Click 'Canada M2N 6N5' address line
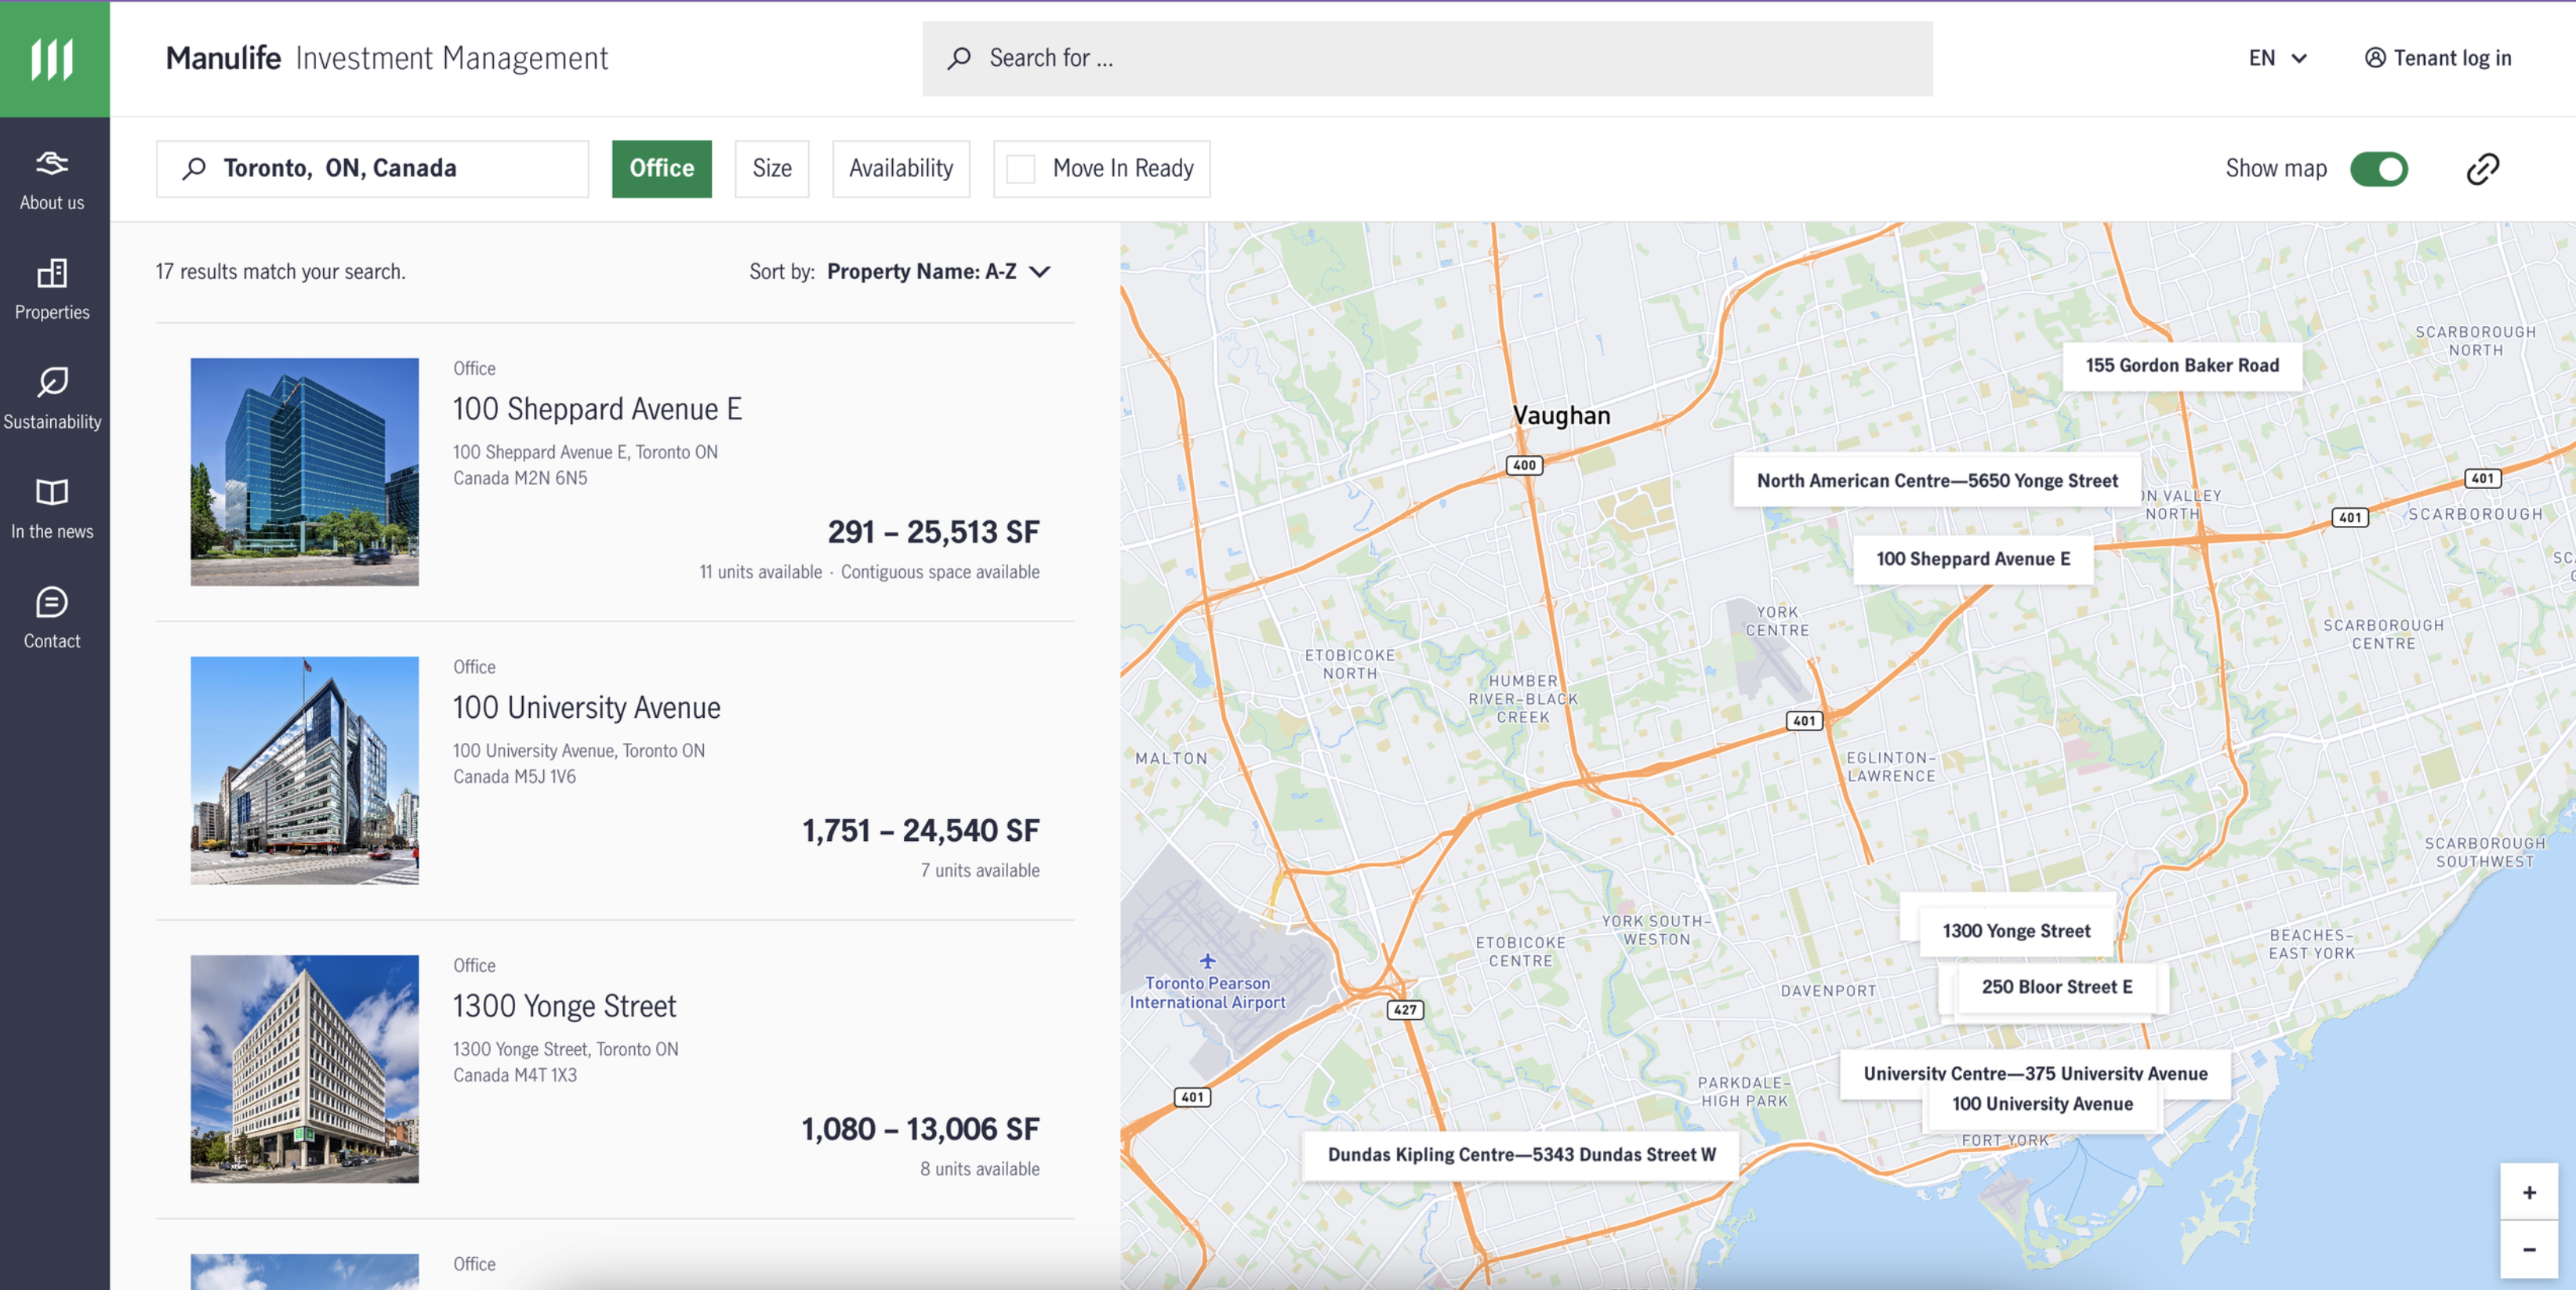 [x=520, y=479]
